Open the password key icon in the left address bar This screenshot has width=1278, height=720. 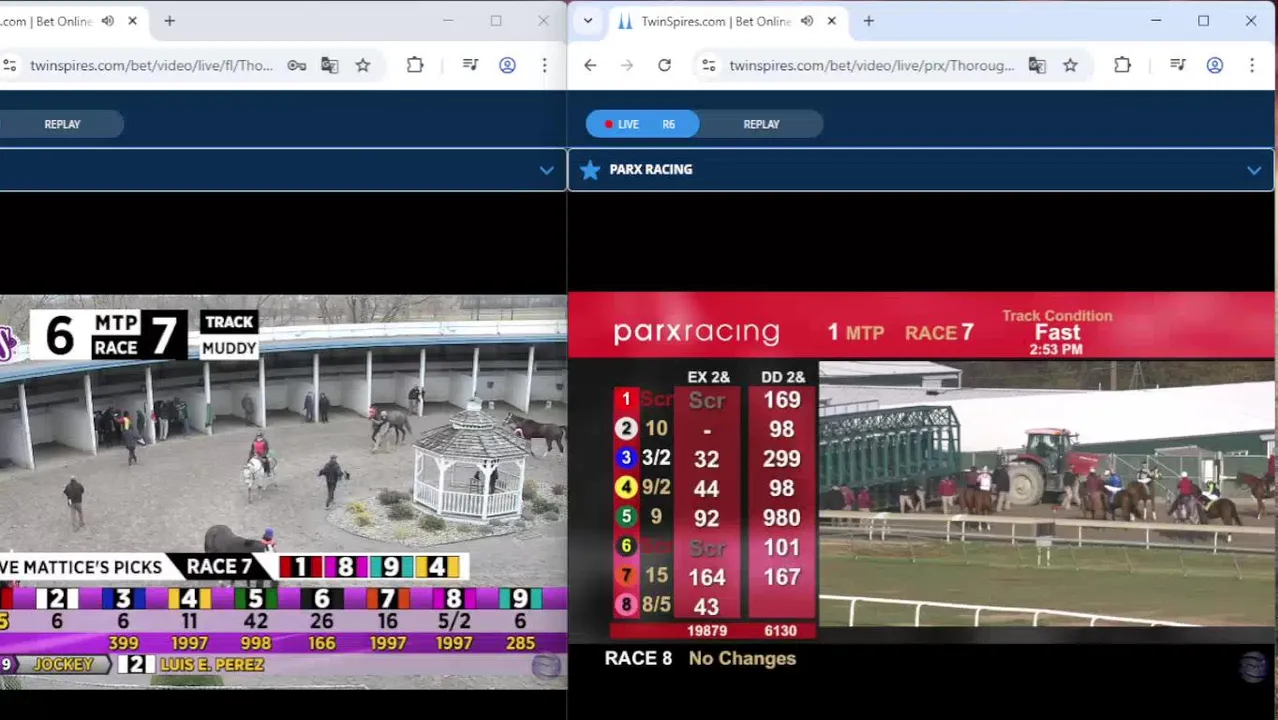[297, 65]
